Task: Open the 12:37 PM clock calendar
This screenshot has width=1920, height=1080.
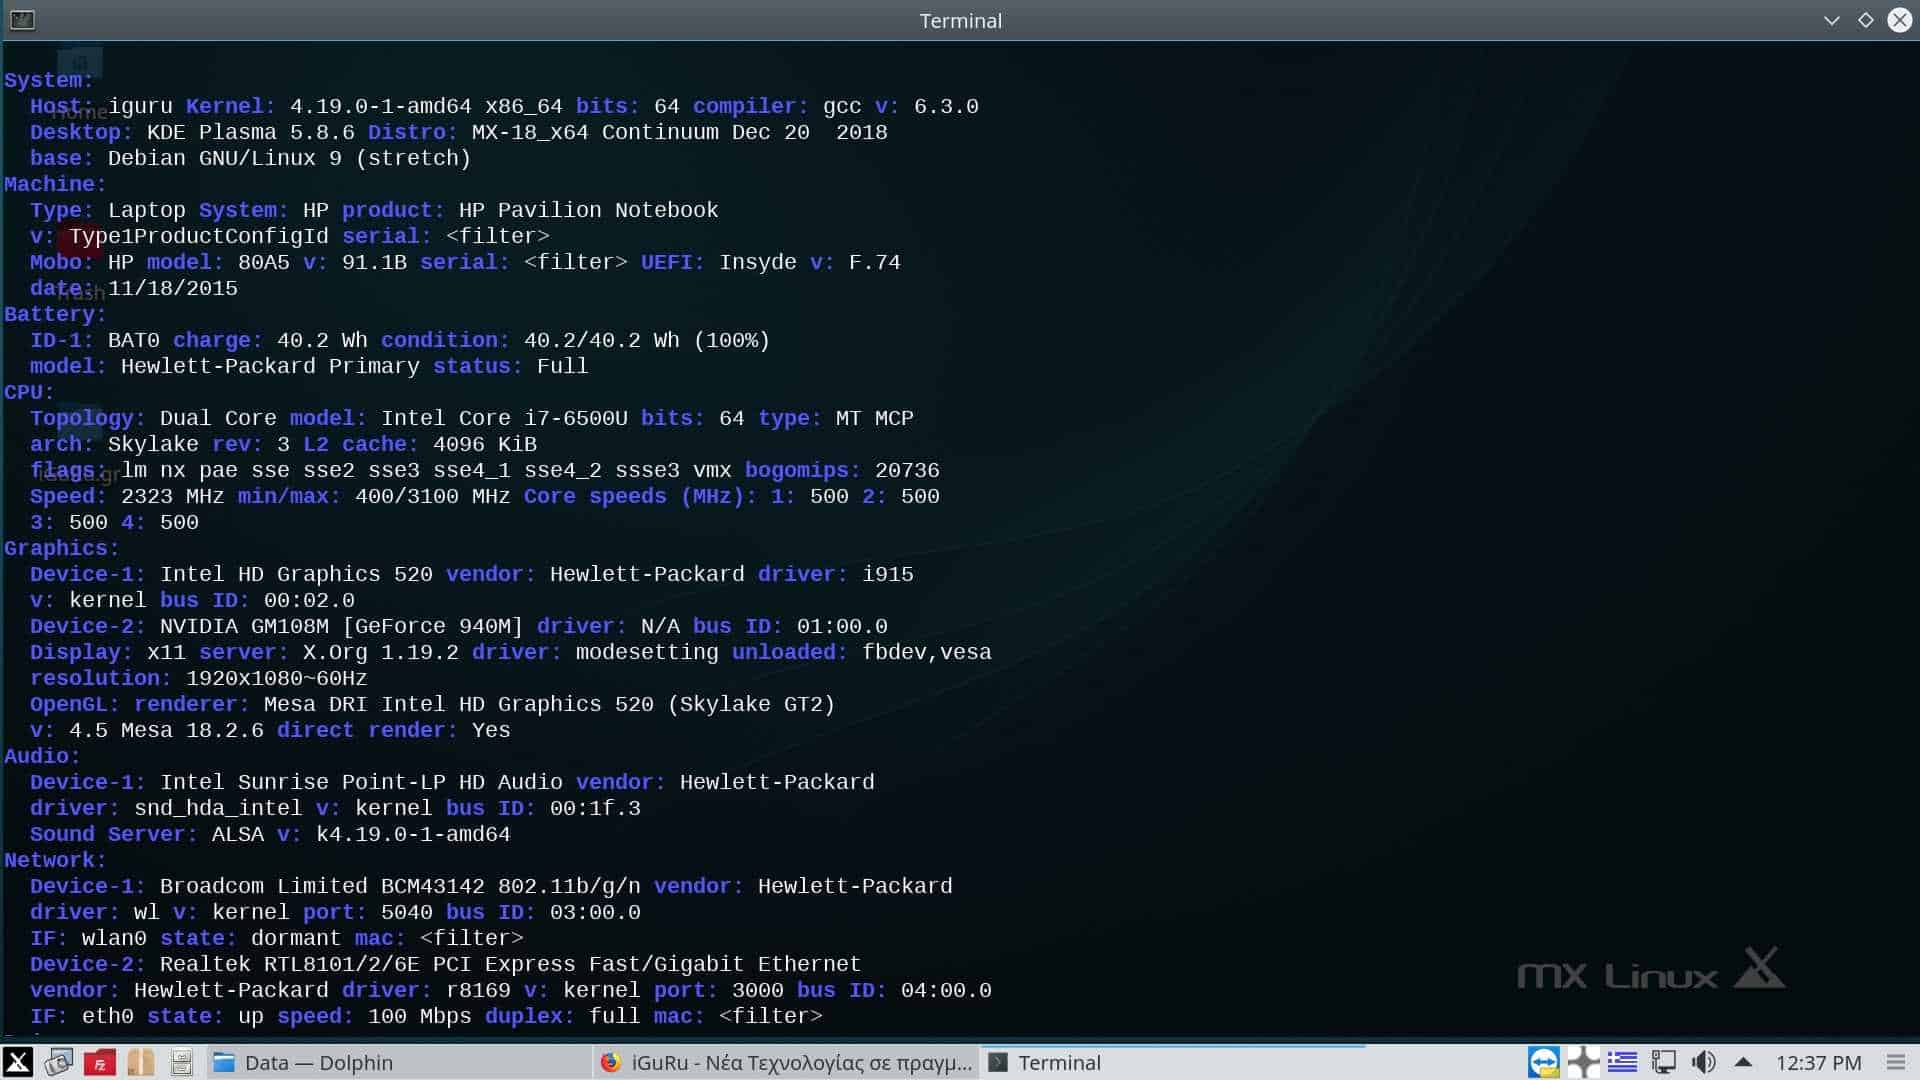Action: pyautogui.click(x=1818, y=1062)
